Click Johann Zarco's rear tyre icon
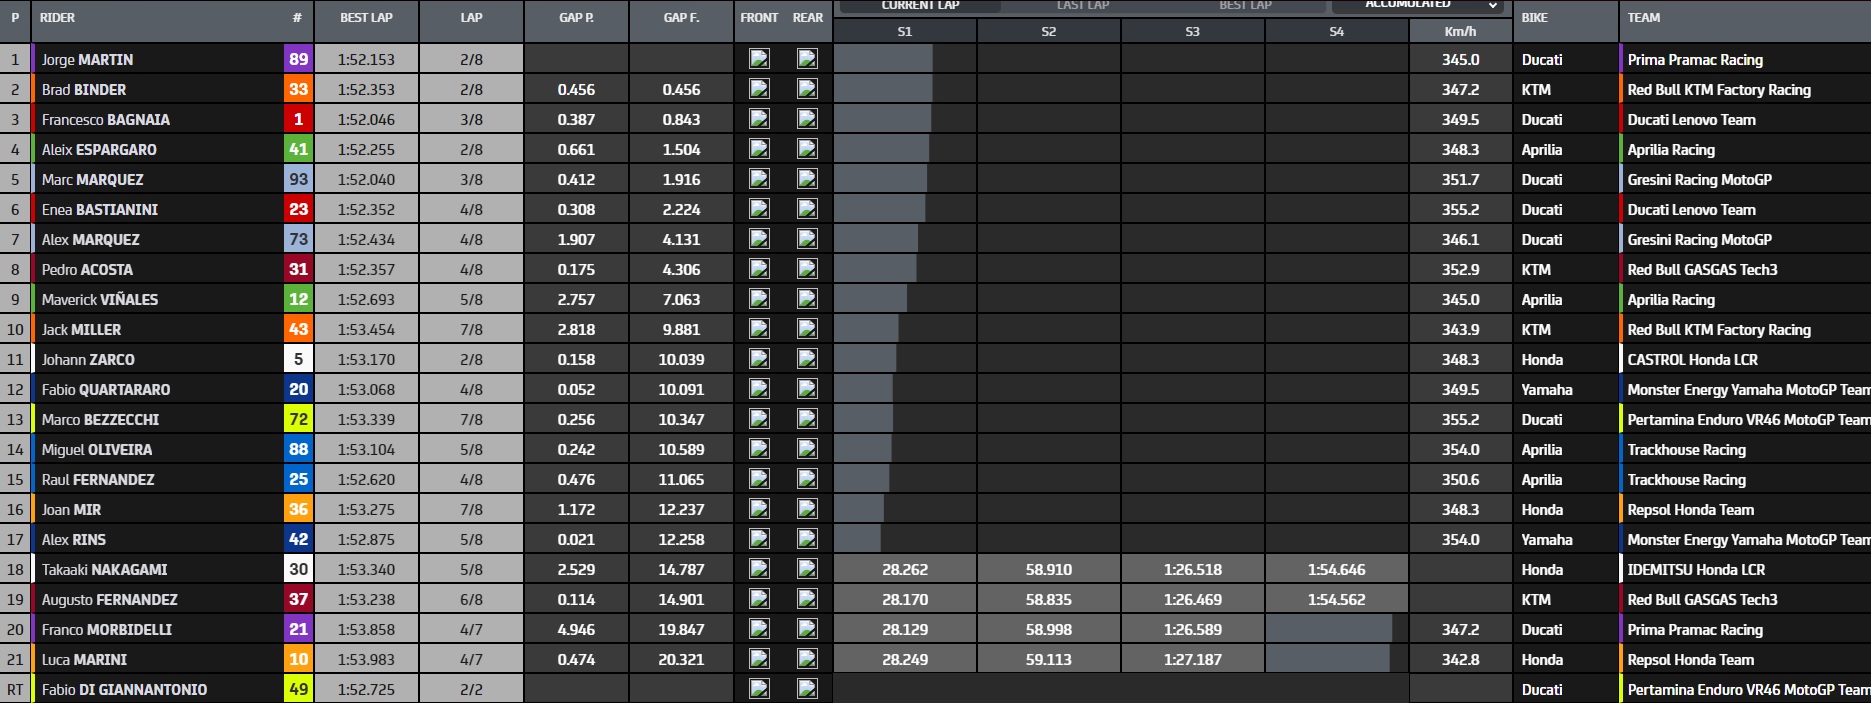Screen dimensions: 1871x703 tap(807, 359)
